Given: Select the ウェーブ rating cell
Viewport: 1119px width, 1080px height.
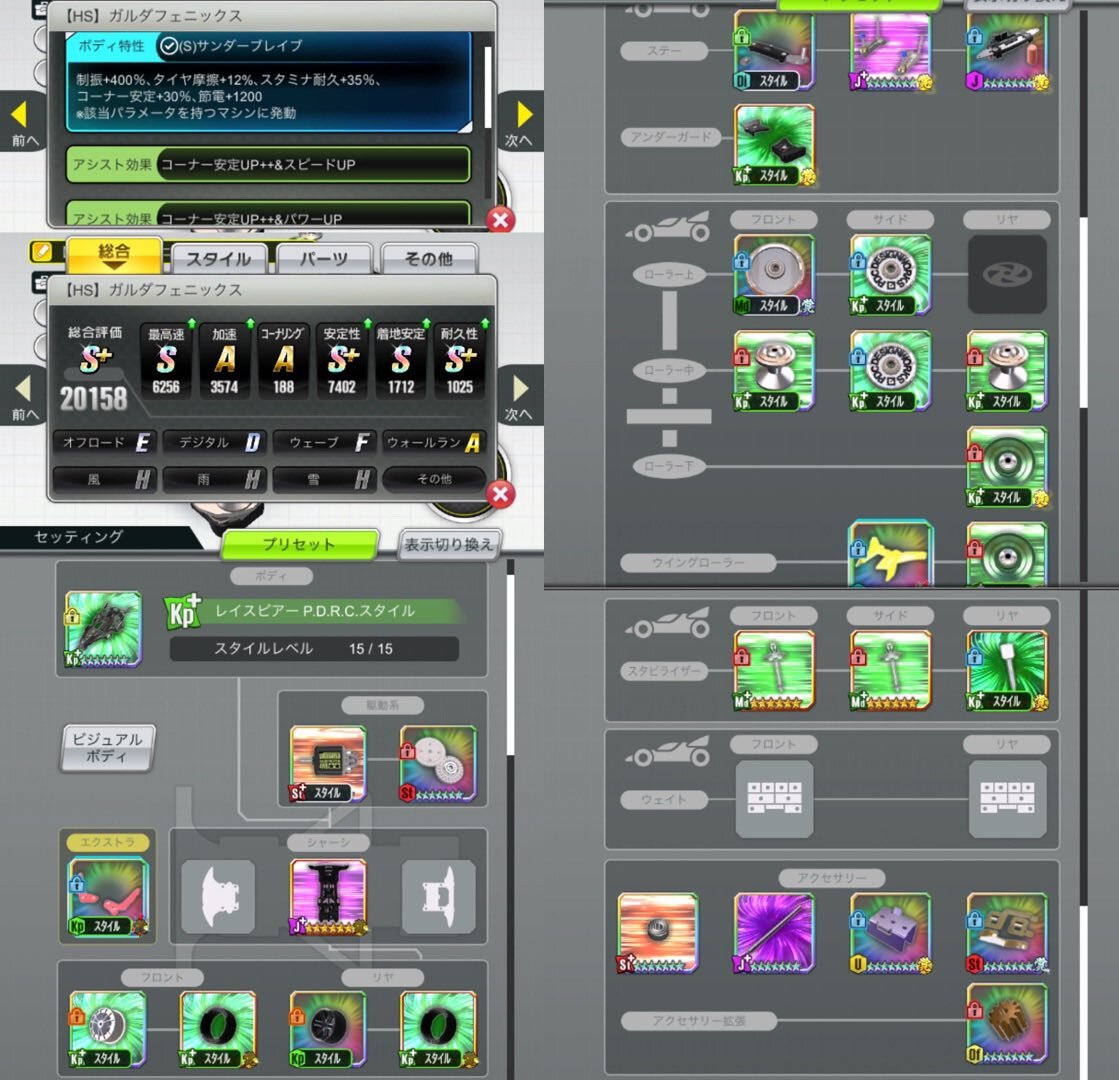Looking at the screenshot, I should pos(325,443).
